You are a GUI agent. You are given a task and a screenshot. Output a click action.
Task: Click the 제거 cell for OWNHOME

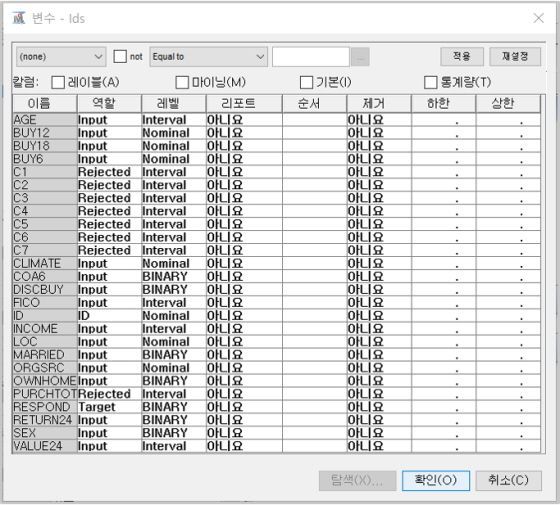pos(379,381)
